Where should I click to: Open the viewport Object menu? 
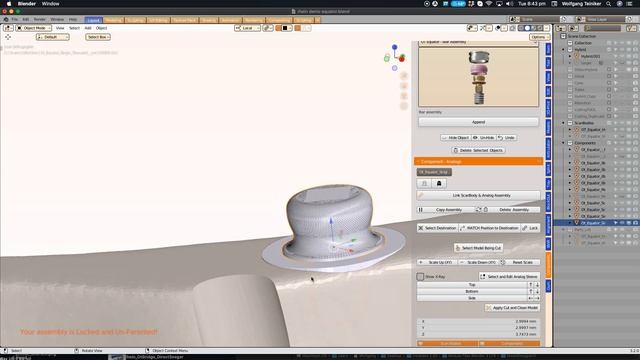101,28
